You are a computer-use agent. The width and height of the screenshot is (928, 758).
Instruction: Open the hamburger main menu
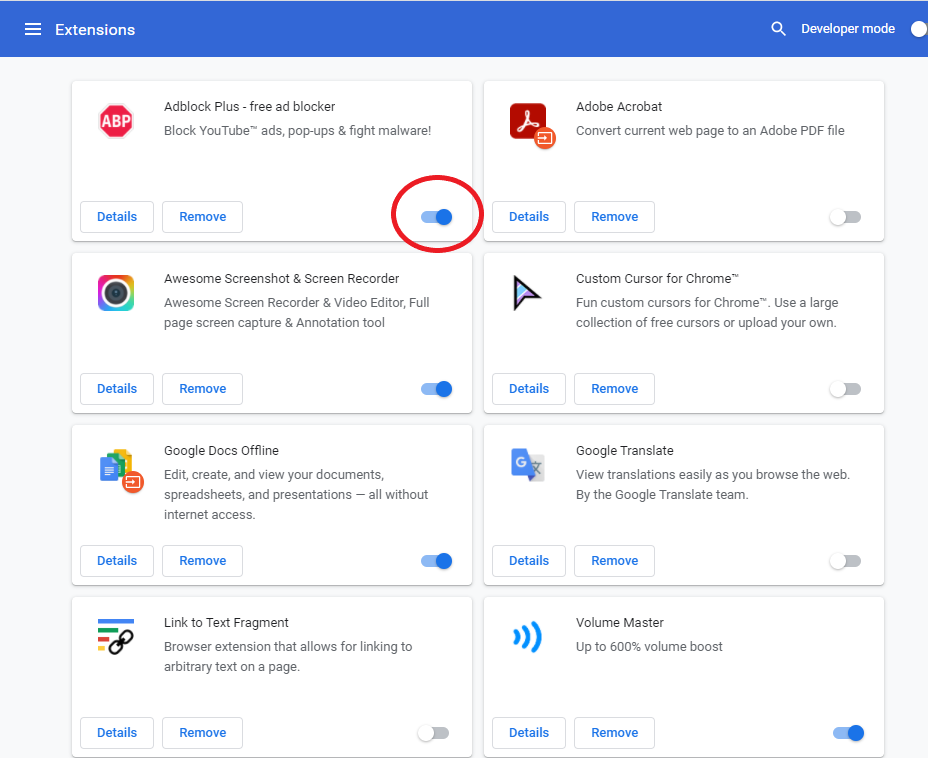[x=33, y=29]
